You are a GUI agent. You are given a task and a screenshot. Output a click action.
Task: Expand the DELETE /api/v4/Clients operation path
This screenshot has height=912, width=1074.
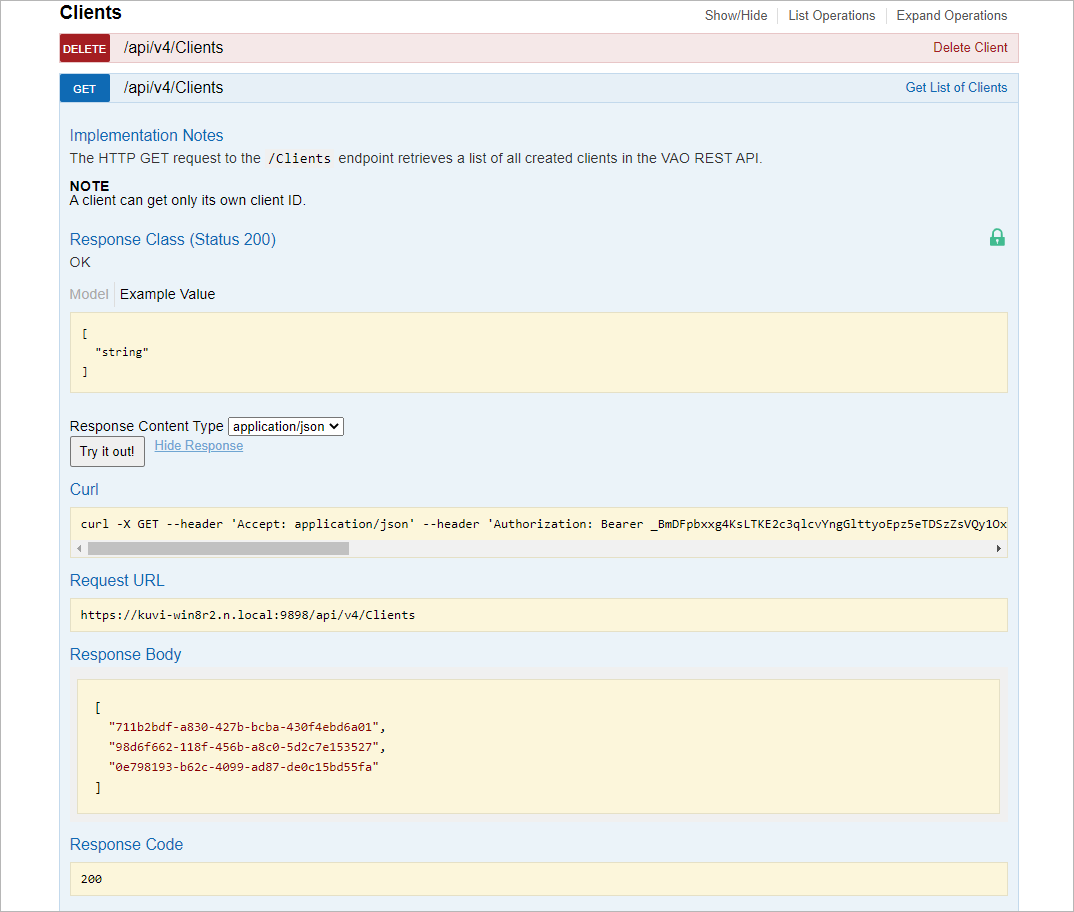click(173, 48)
